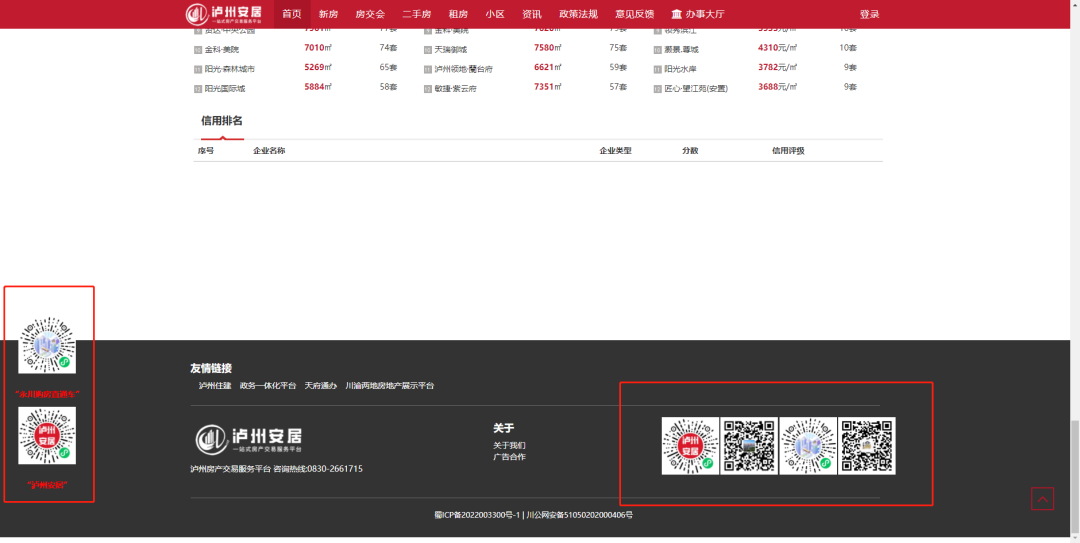Click the page's vertical scrollbar thumb
This screenshot has height=543, width=1080.
[1074, 475]
